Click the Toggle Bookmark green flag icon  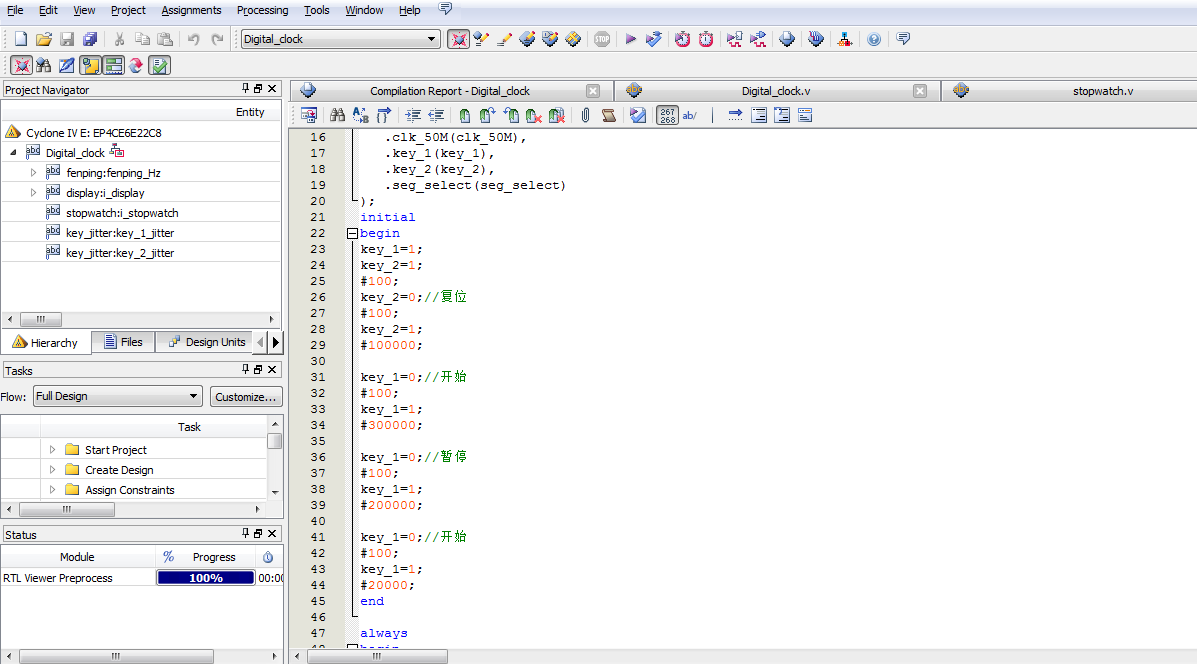(464, 115)
